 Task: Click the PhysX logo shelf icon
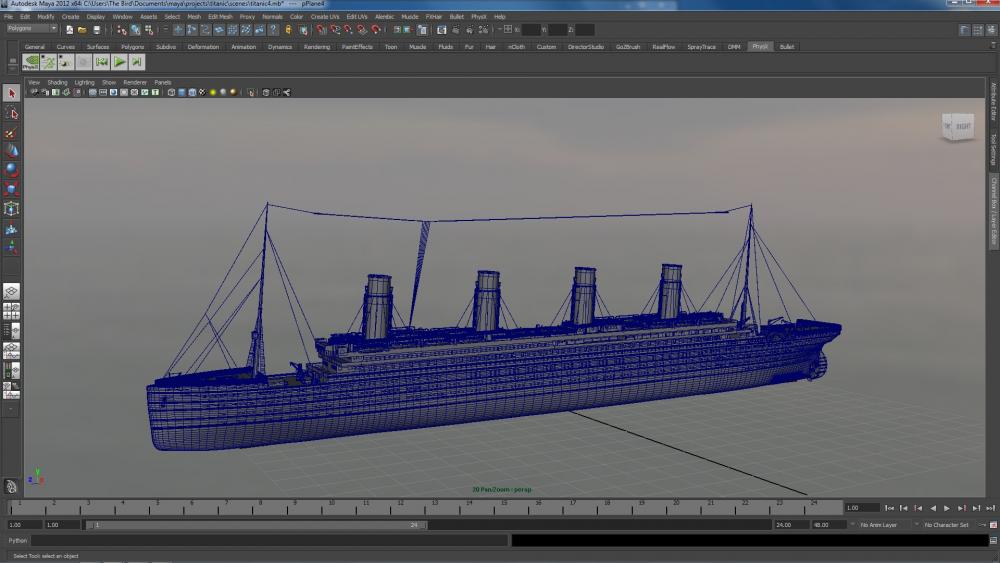click(x=32, y=62)
